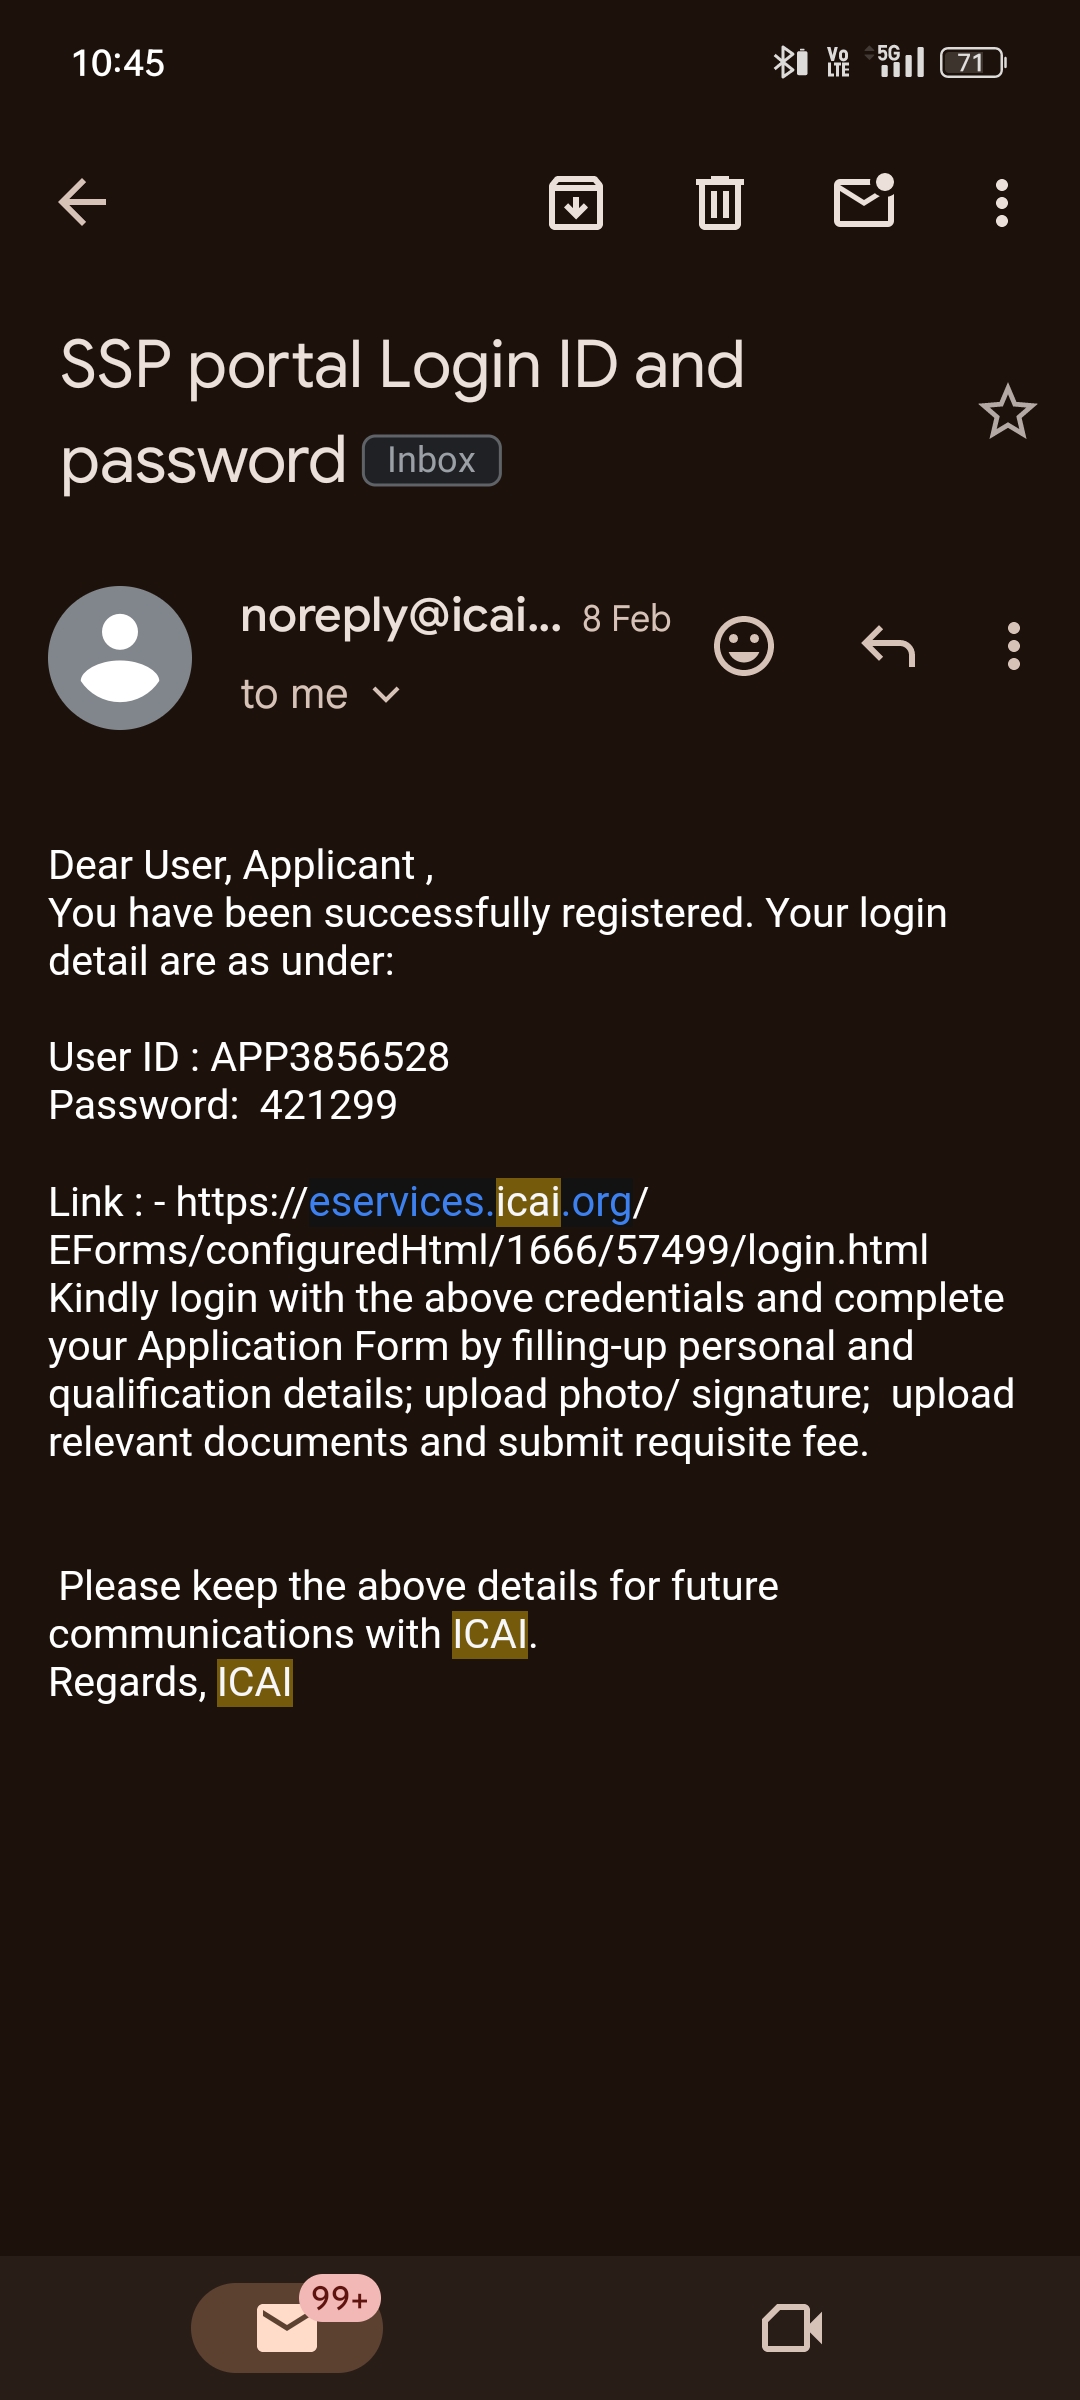Open the message's three-dot options menu
The image size is (1080, 2400).
click(x=1014, y=646)
